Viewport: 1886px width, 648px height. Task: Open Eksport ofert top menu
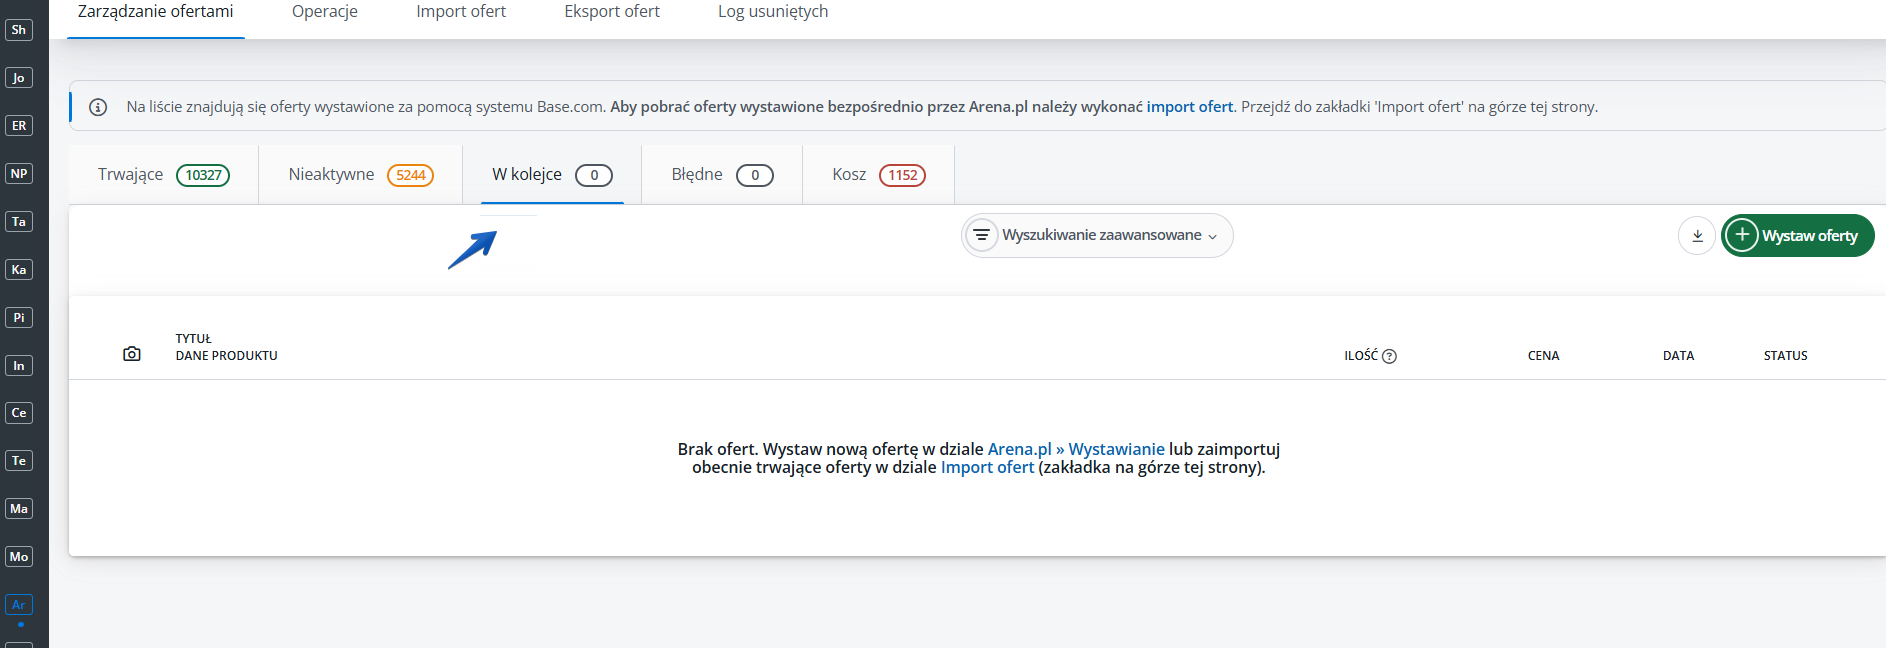[612, 12]
